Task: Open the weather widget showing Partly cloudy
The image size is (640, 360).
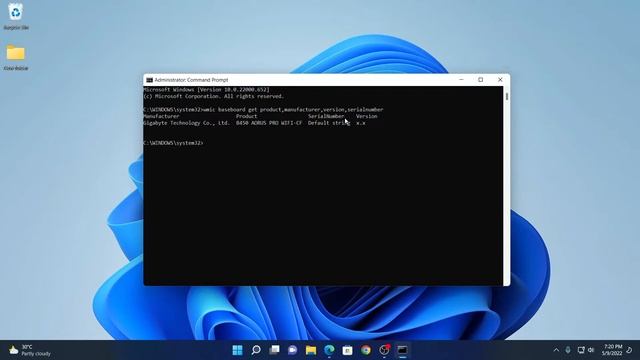Action: pos(30,350)
